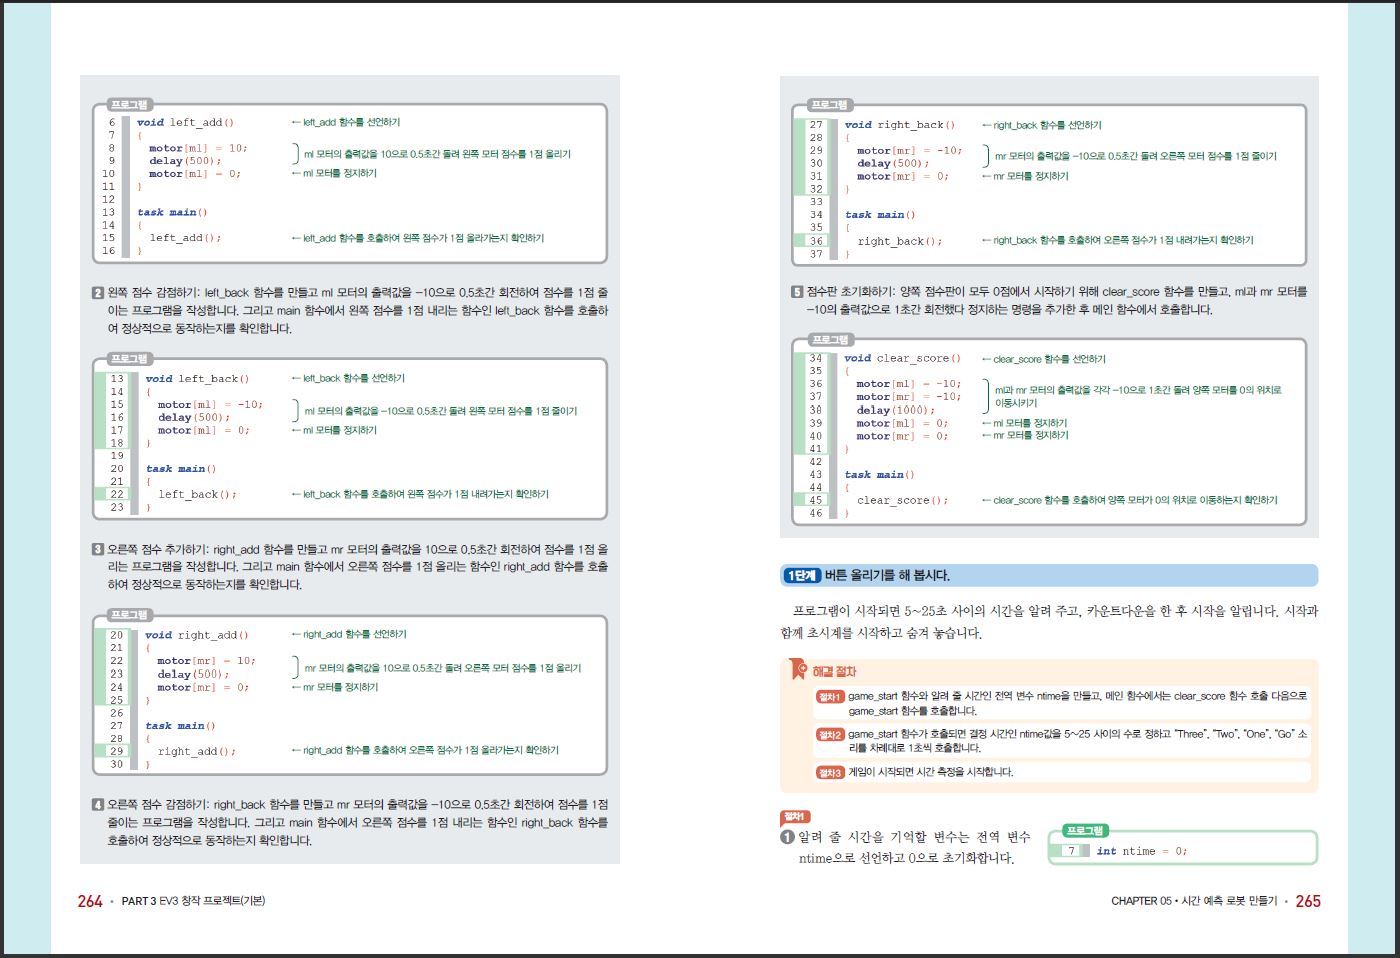
Task: Click the 'left_back();' call on line 22
Action: click(x=197, y=494)
